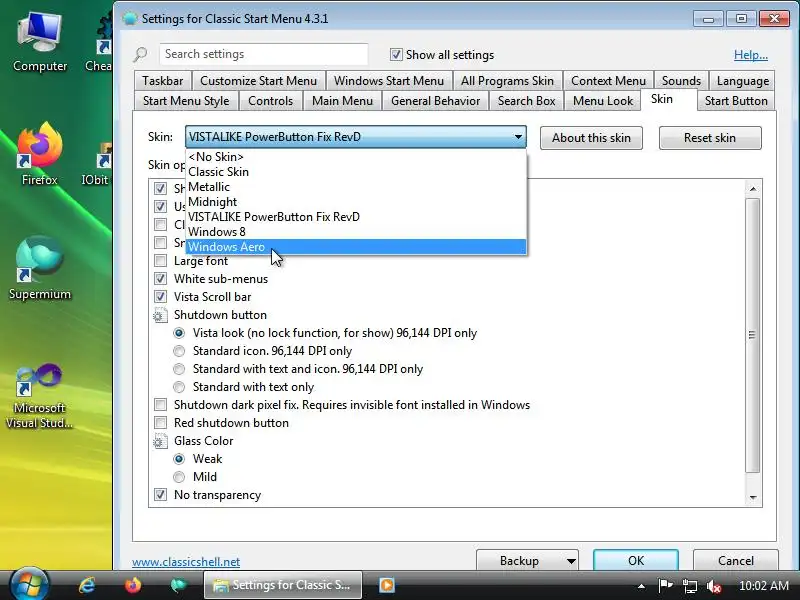800x600 pixels.
Task: Switch to the Start Menu Style tab
Action: 186,101
